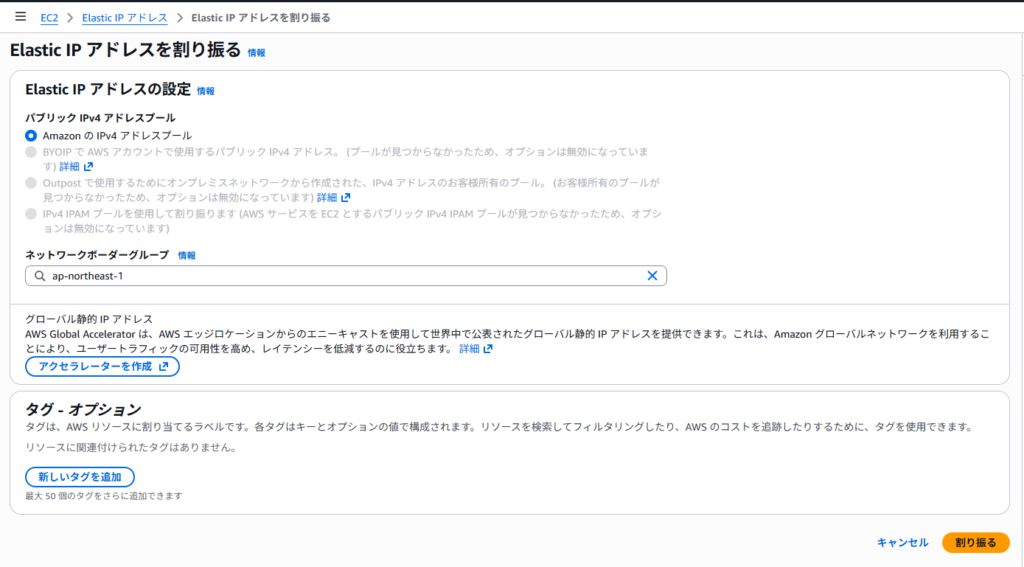
Task: Go to EC2 in the breadcrumb
Action: tap(49, 18)
